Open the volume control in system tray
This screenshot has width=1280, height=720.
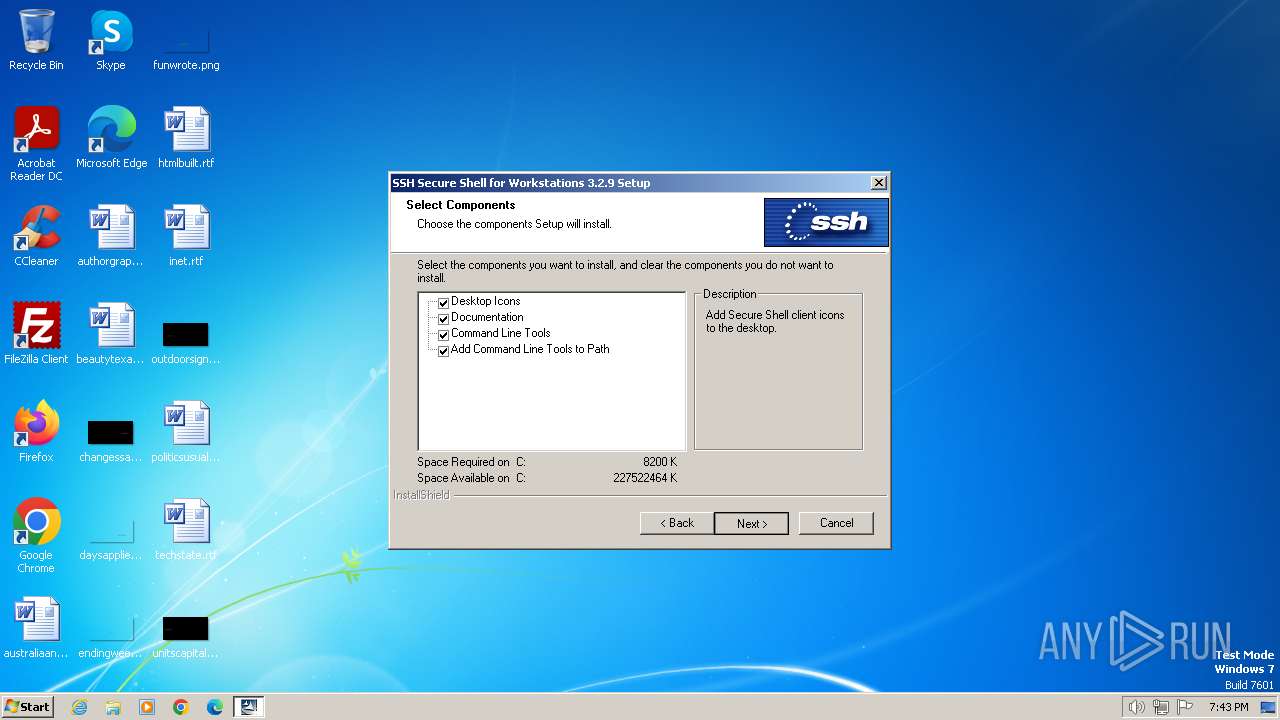[1137, 707]
